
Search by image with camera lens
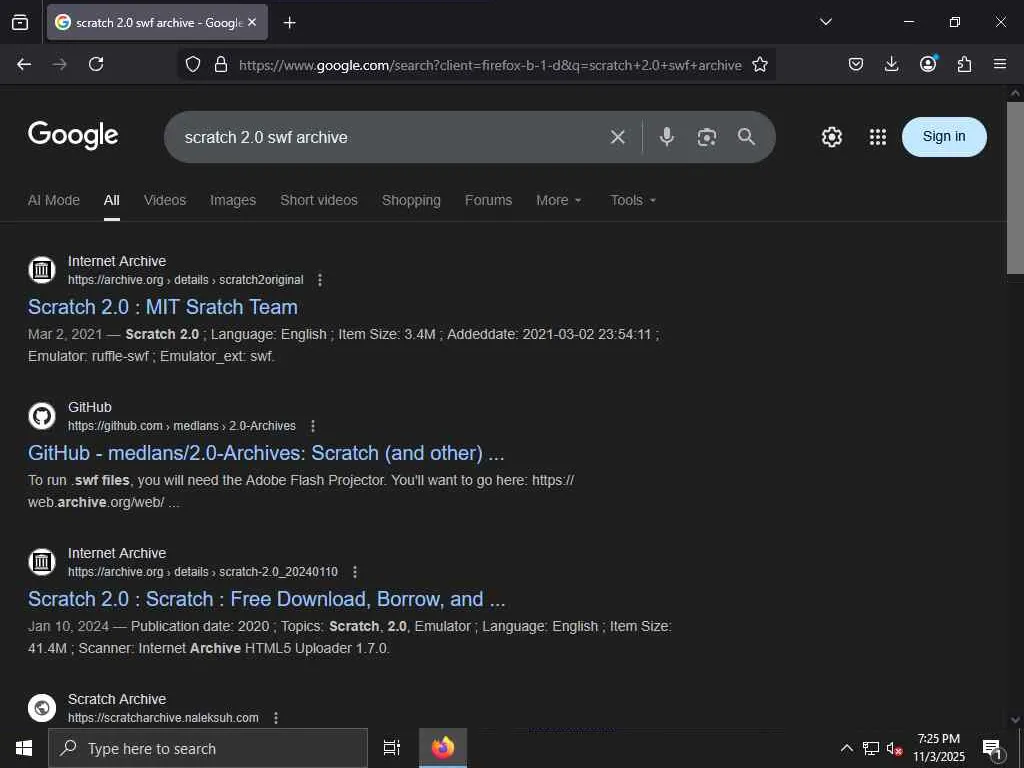tap(707, 137)
